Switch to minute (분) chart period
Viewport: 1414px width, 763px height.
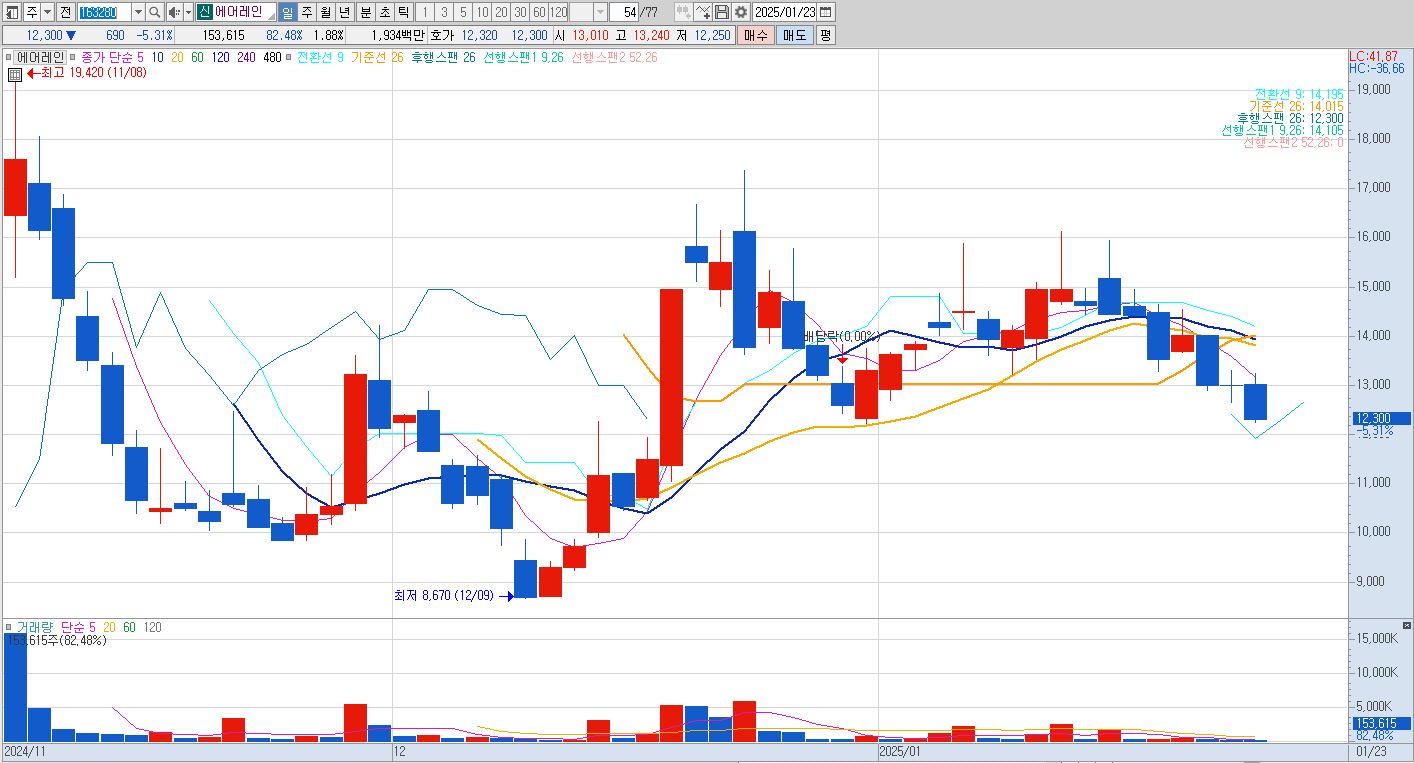click(x=364, y=12)
